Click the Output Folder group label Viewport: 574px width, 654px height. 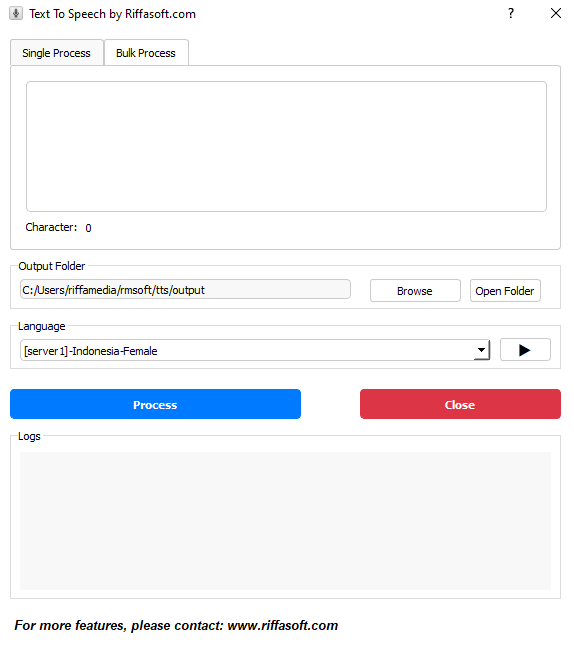click(52, 266)
